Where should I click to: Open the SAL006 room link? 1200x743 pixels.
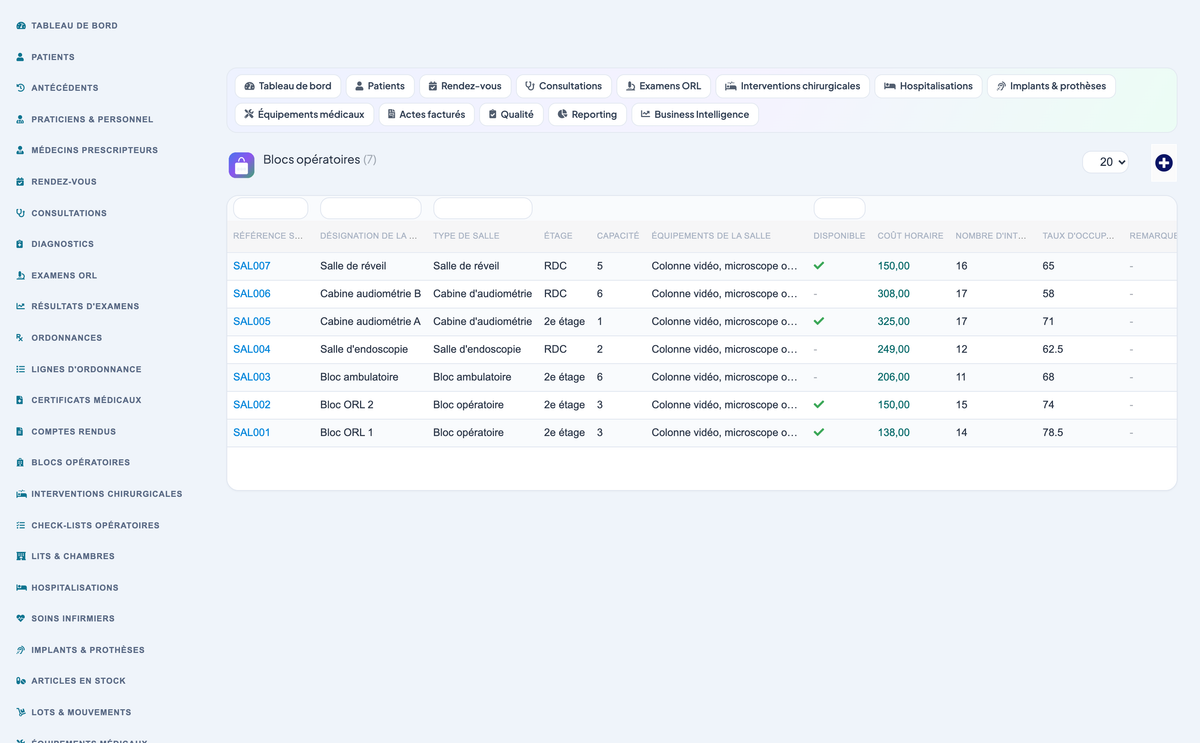pyautogui.click(x=252, y=294)
